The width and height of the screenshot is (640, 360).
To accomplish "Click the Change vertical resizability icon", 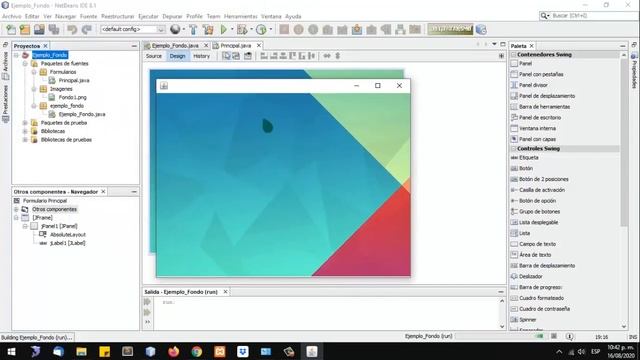I will (338, 56).
